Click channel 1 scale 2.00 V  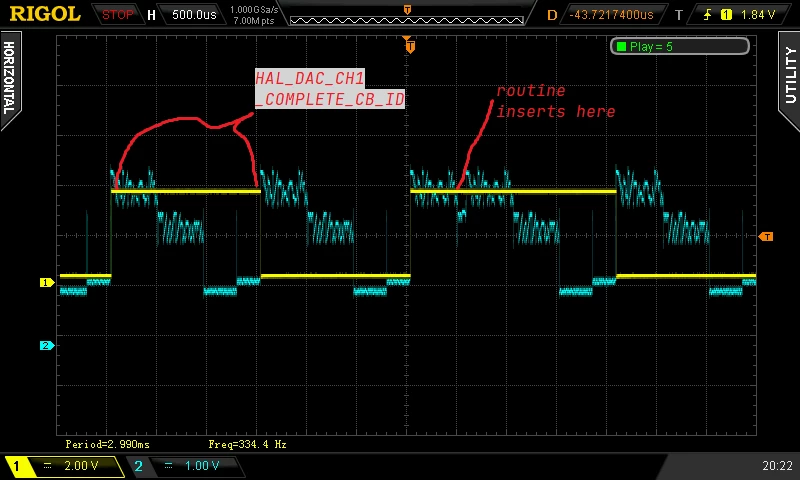(x=81, y=466)
